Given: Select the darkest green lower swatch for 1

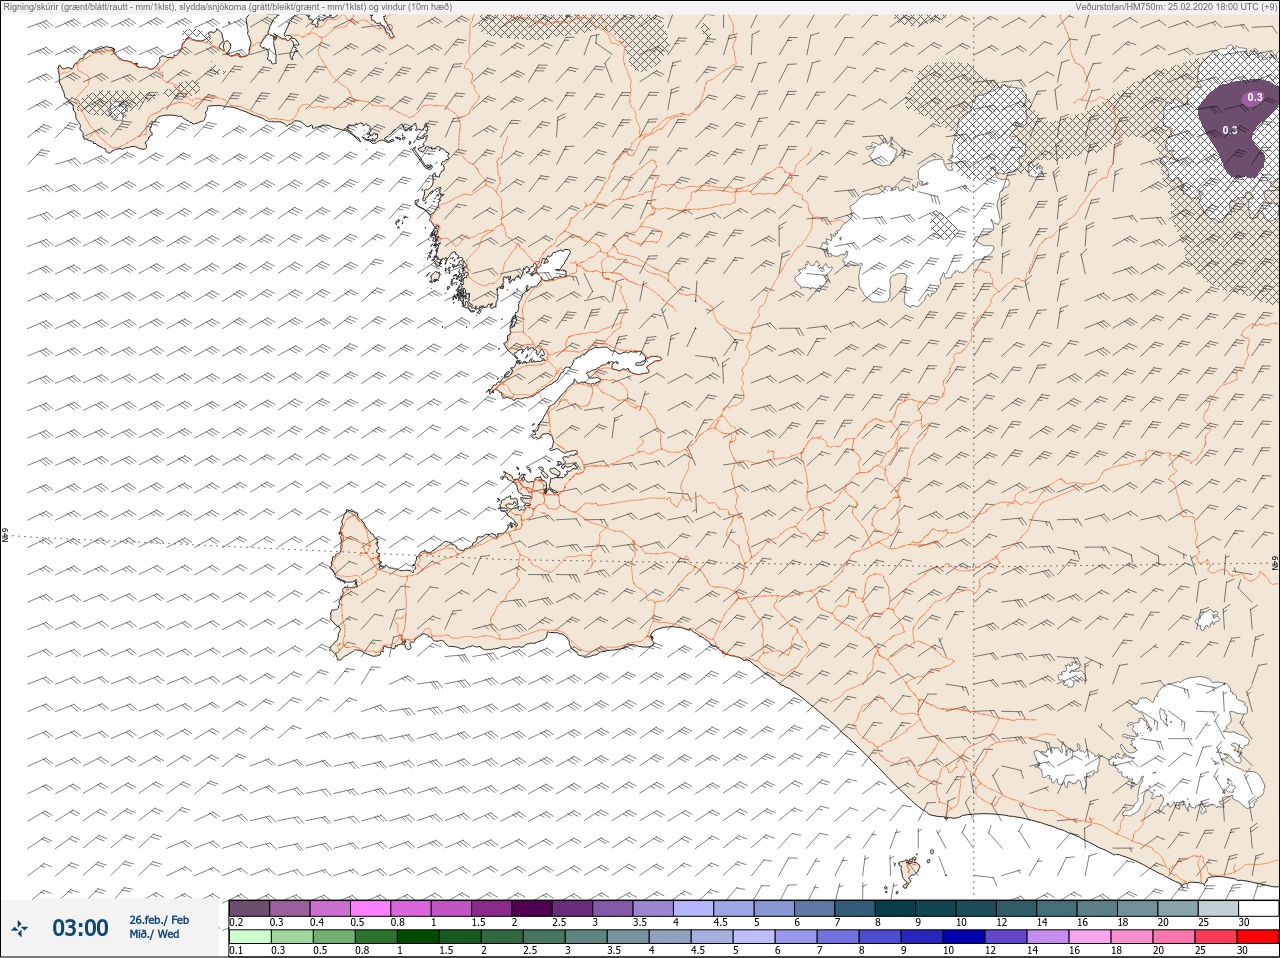Looking at the screenshot, I should pos(418,937).
